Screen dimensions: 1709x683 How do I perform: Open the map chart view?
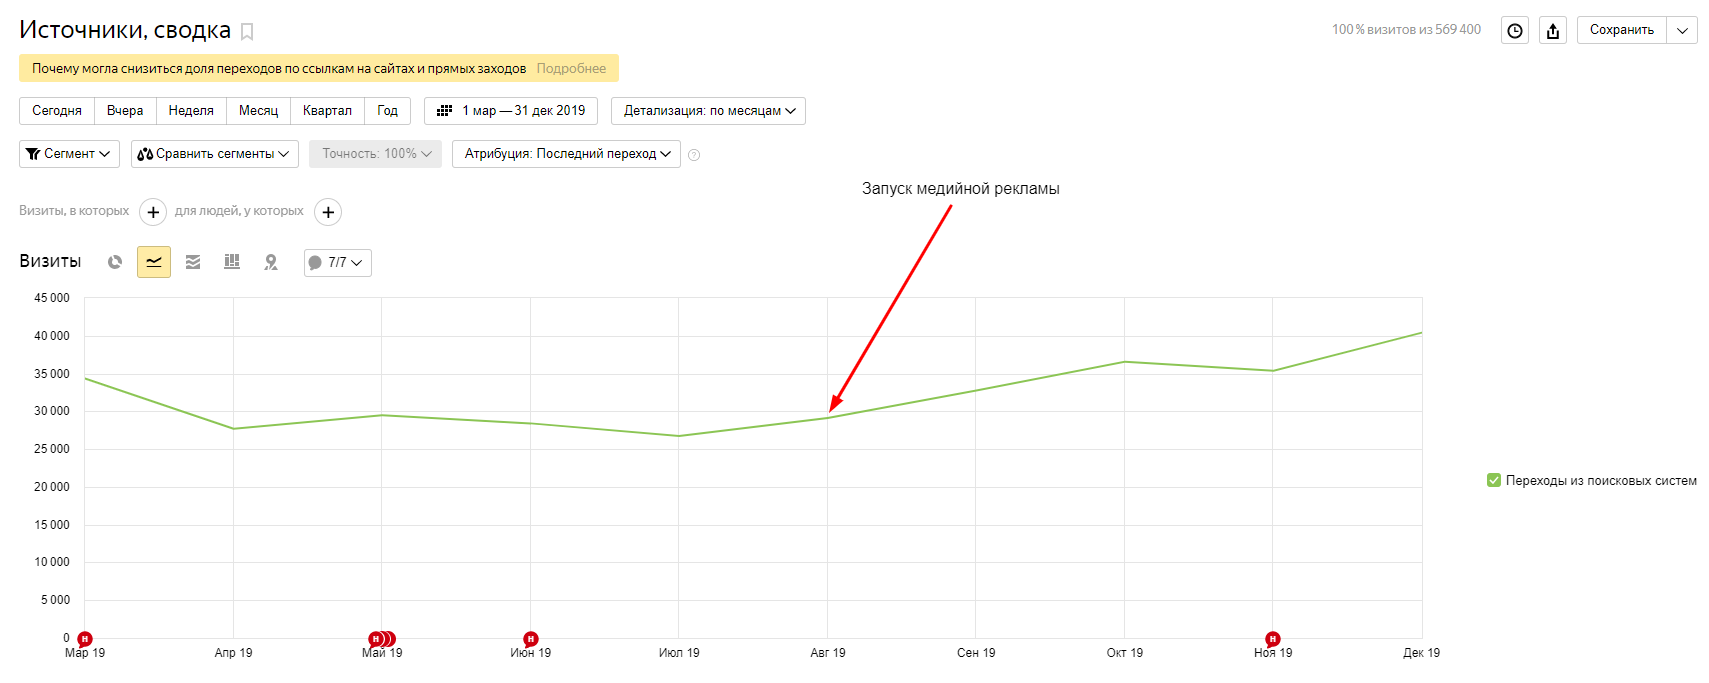pos(271,262)
